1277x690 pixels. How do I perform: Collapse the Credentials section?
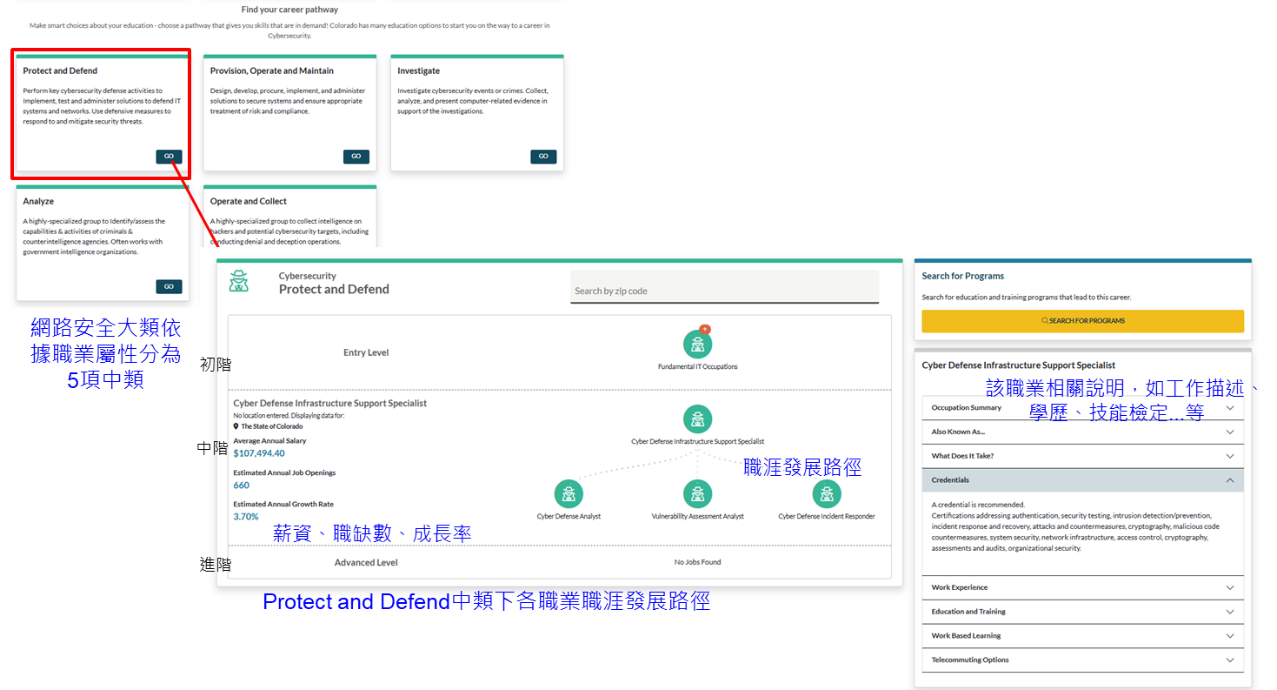click(x=1082, y=479)
